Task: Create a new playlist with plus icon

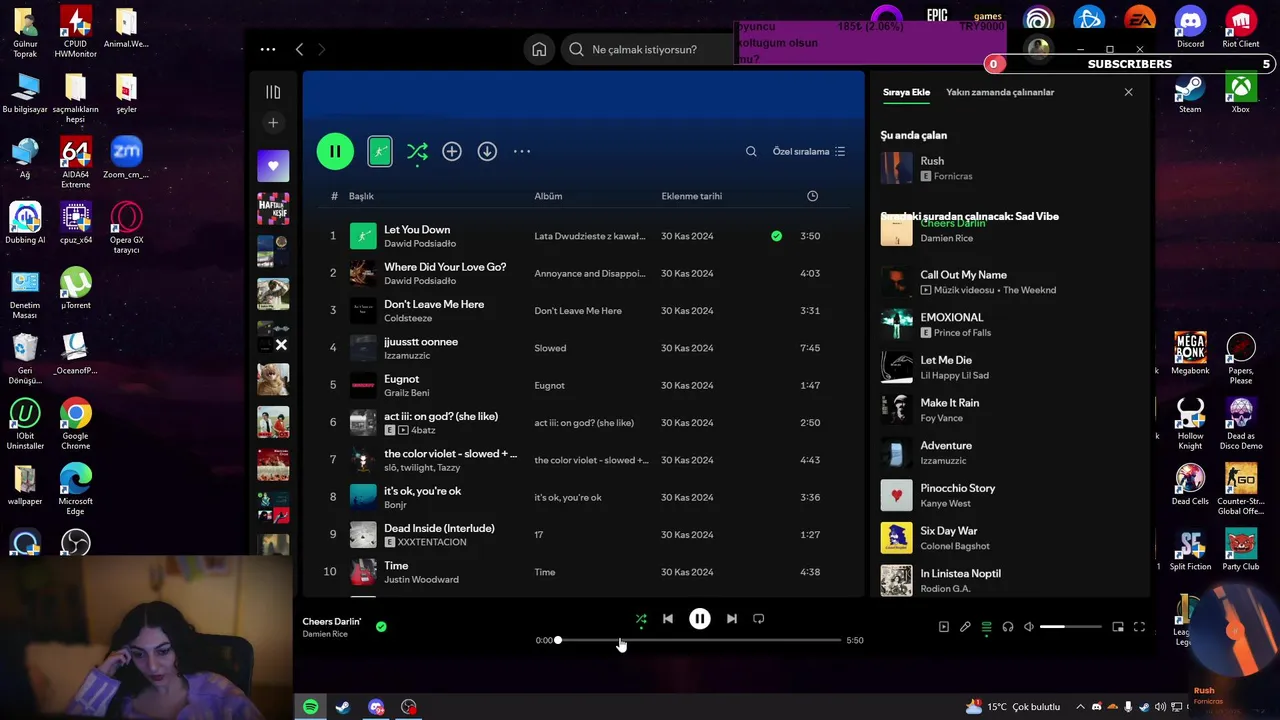Action: (x=273, y=122)
